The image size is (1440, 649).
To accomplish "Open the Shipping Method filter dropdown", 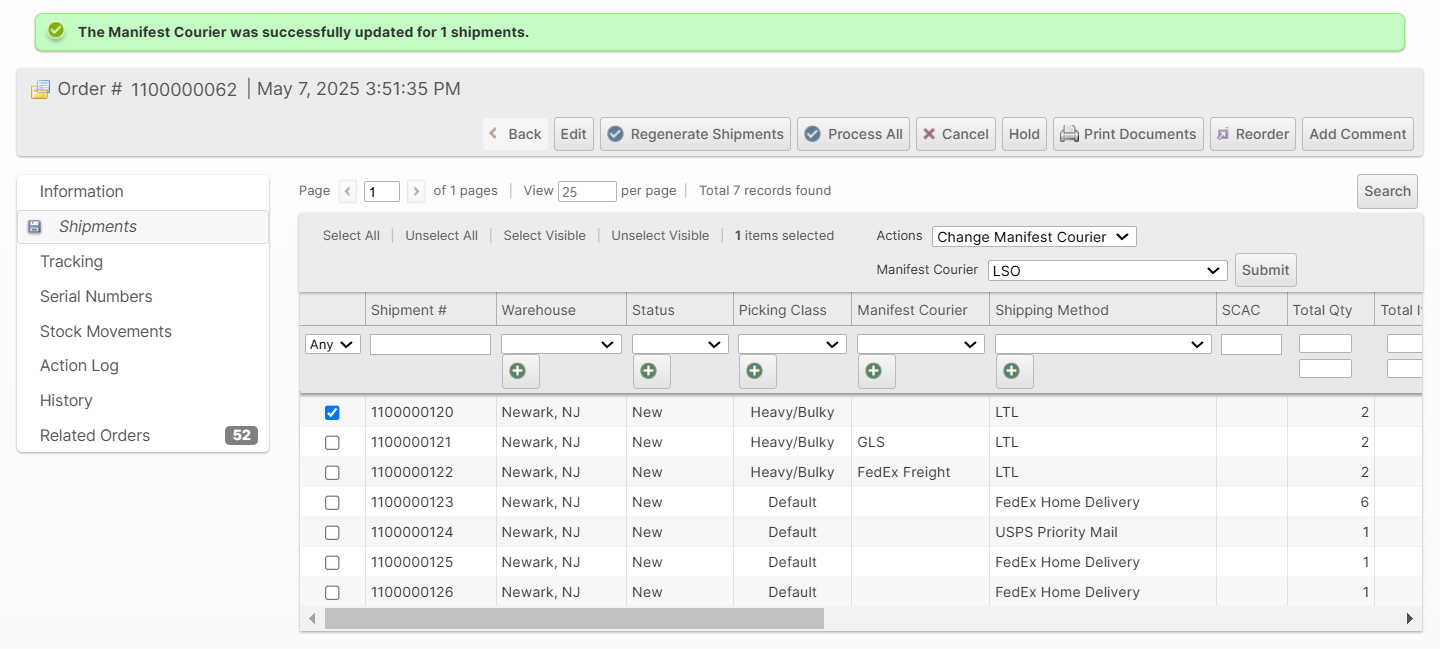I will 1102,344.
